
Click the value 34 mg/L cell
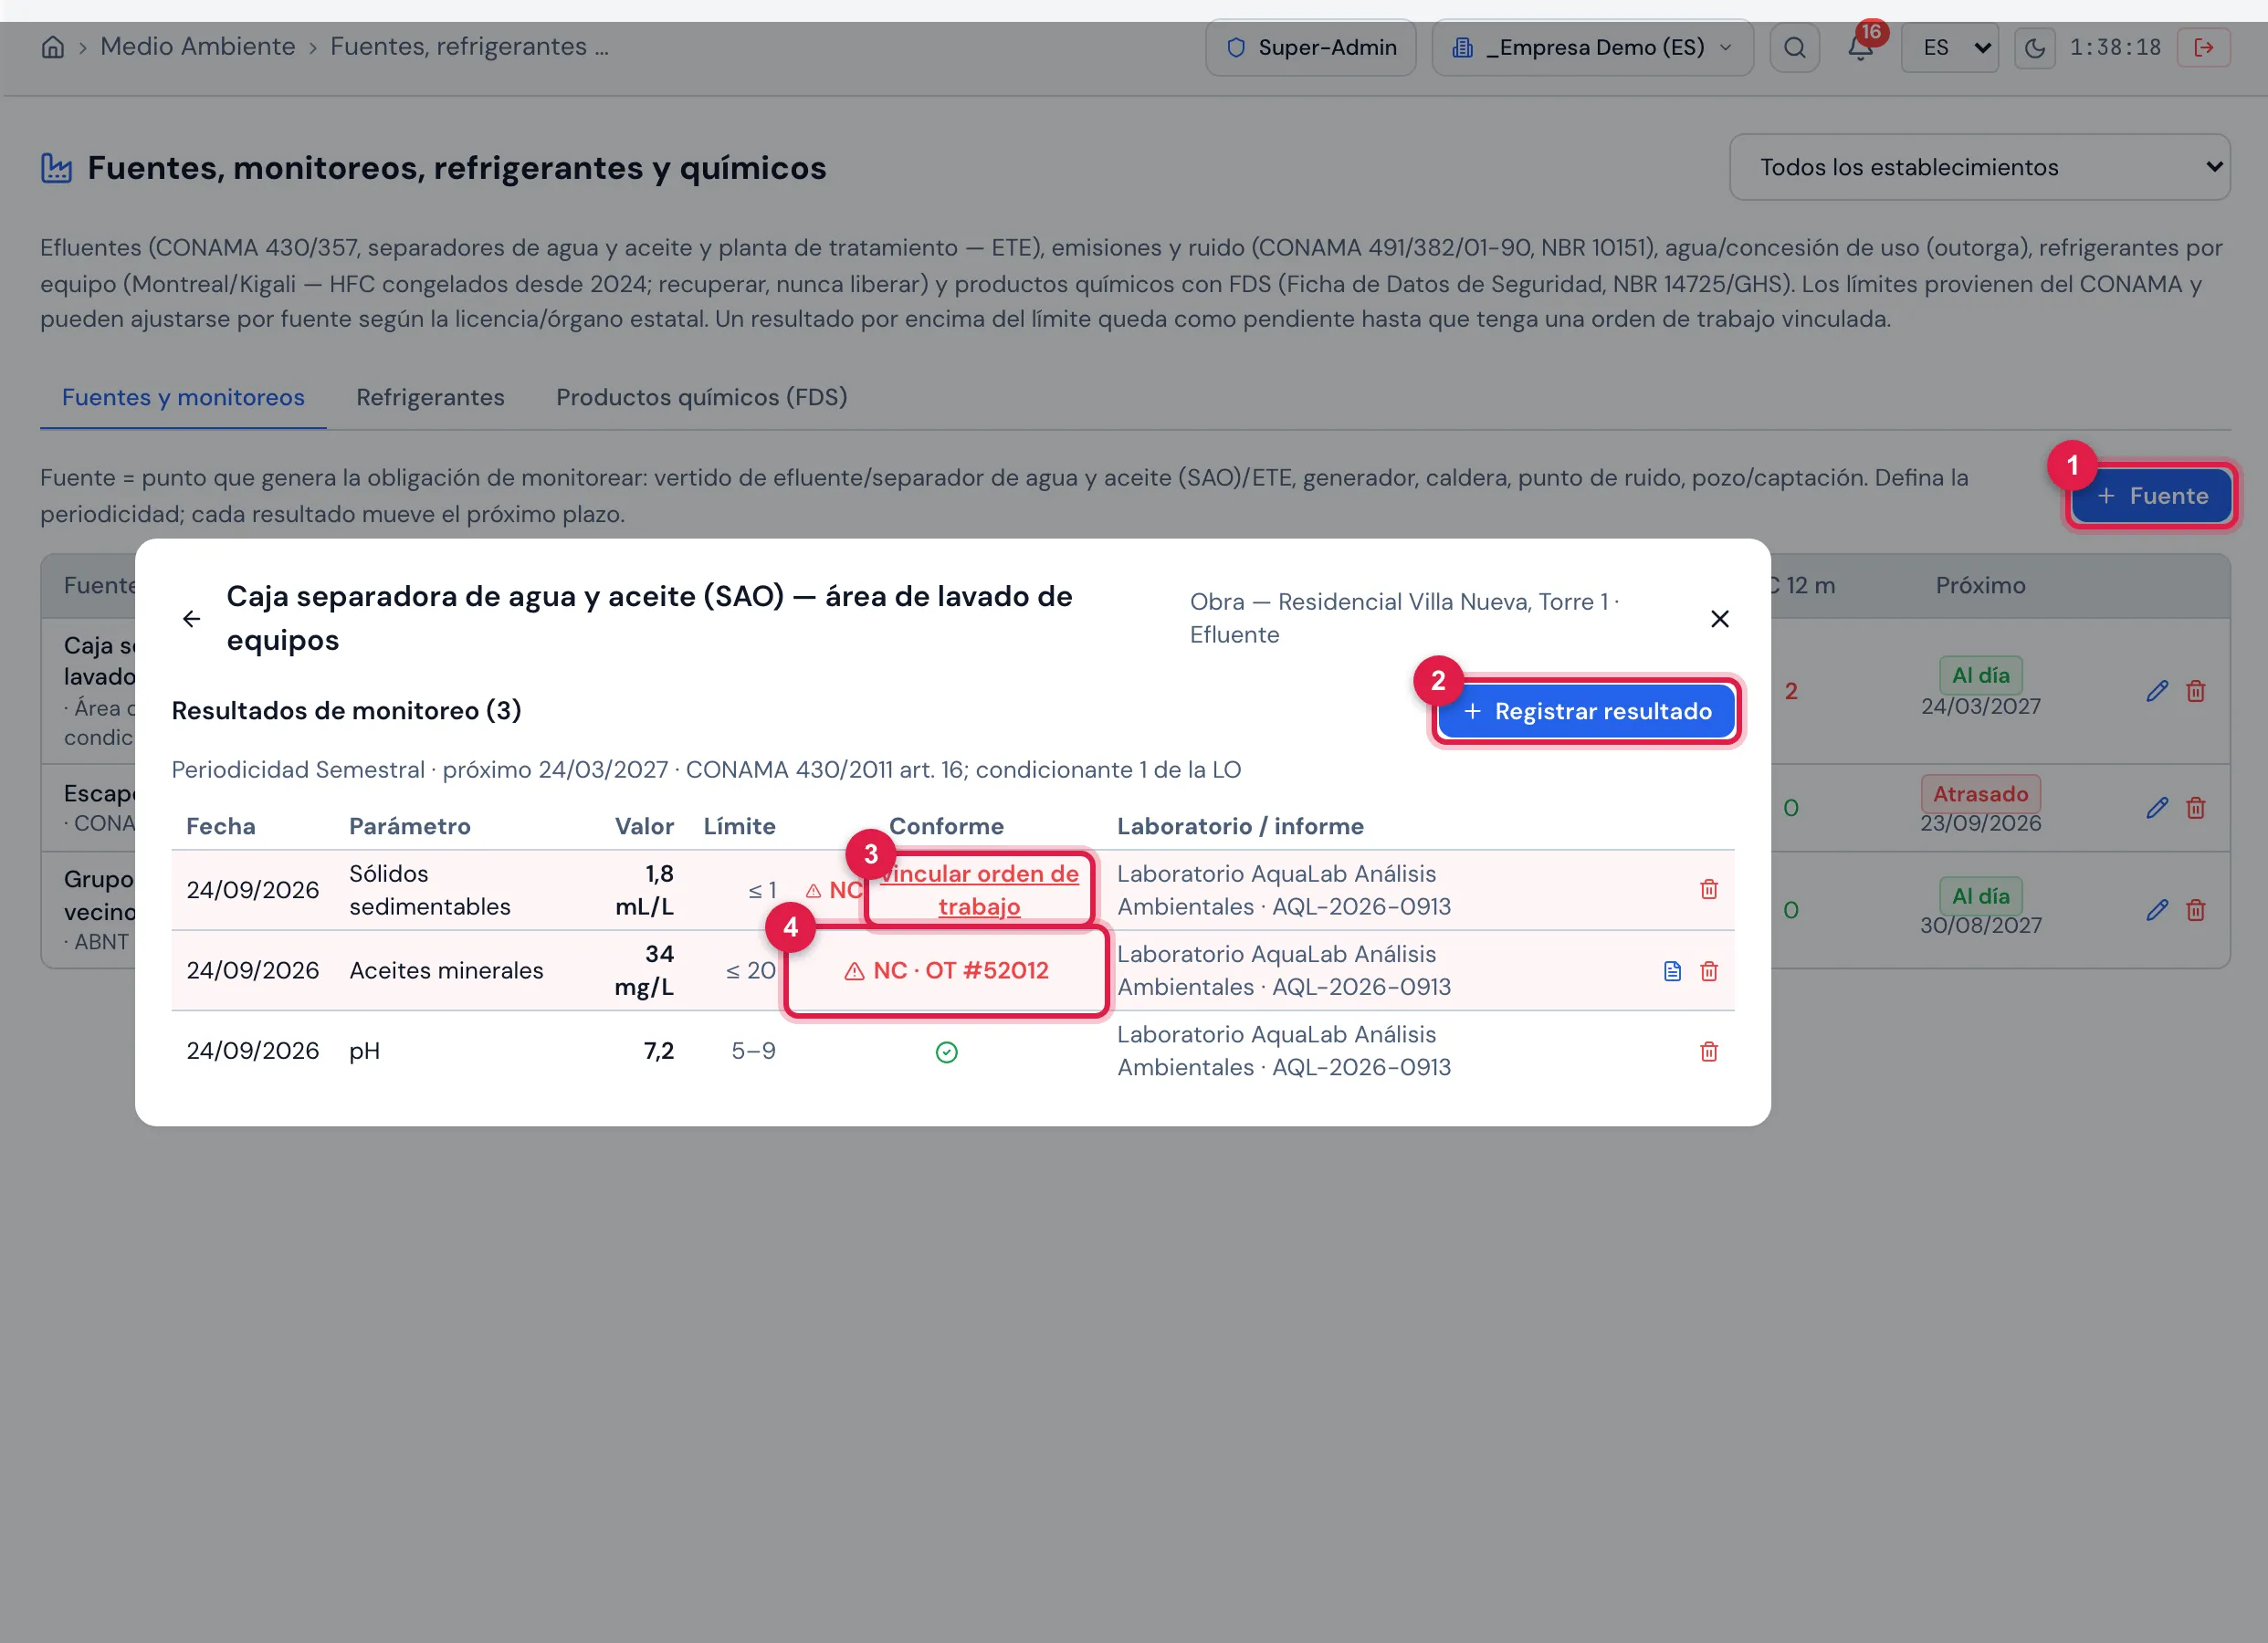tap(644, 970)
